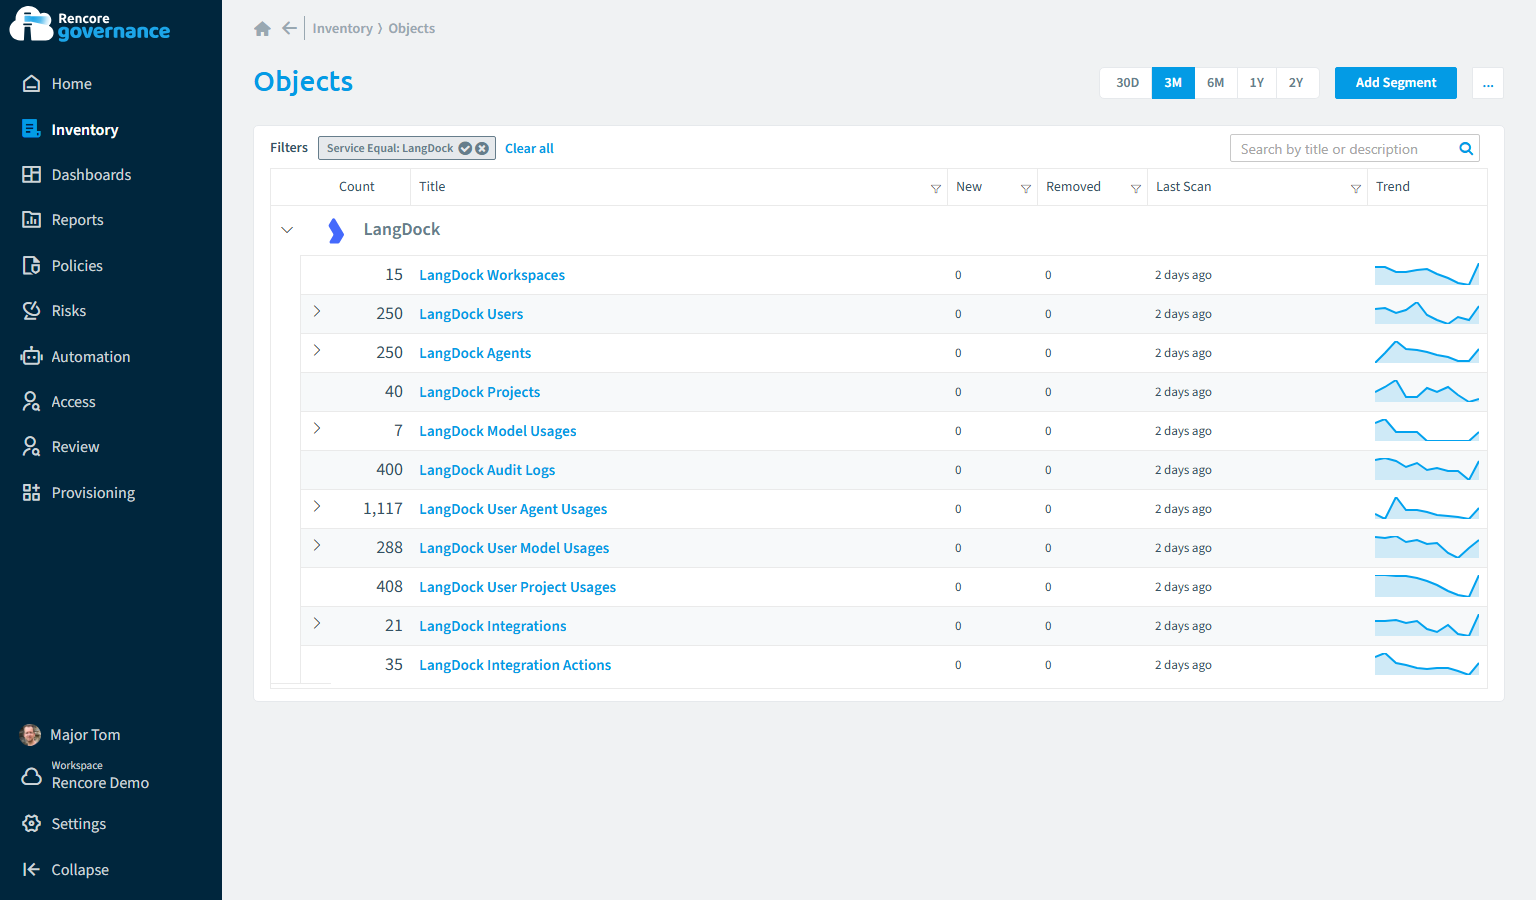Expand the LangDock Integrations row
Screen dimensions: 1536x900
(x=317, y=624)
